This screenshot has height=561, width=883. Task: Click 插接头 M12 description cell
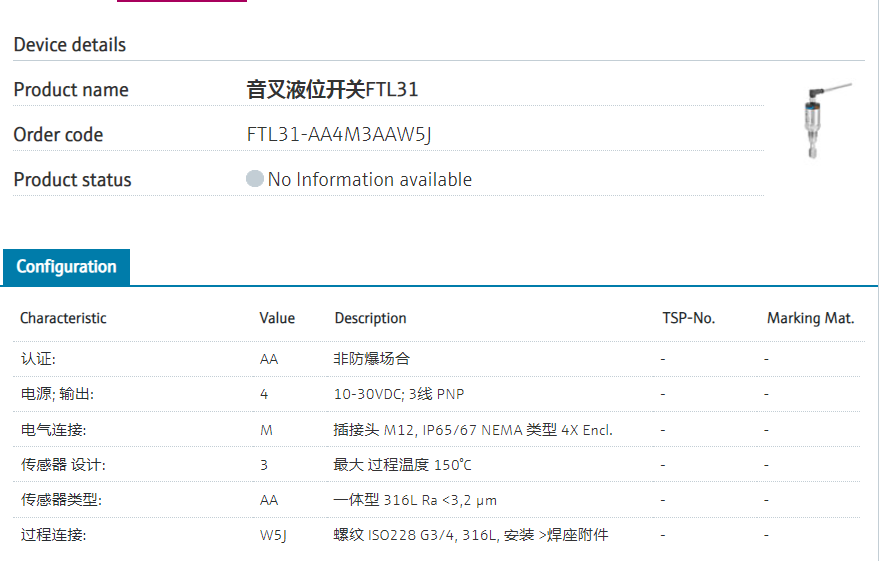(x=472, y=430)
